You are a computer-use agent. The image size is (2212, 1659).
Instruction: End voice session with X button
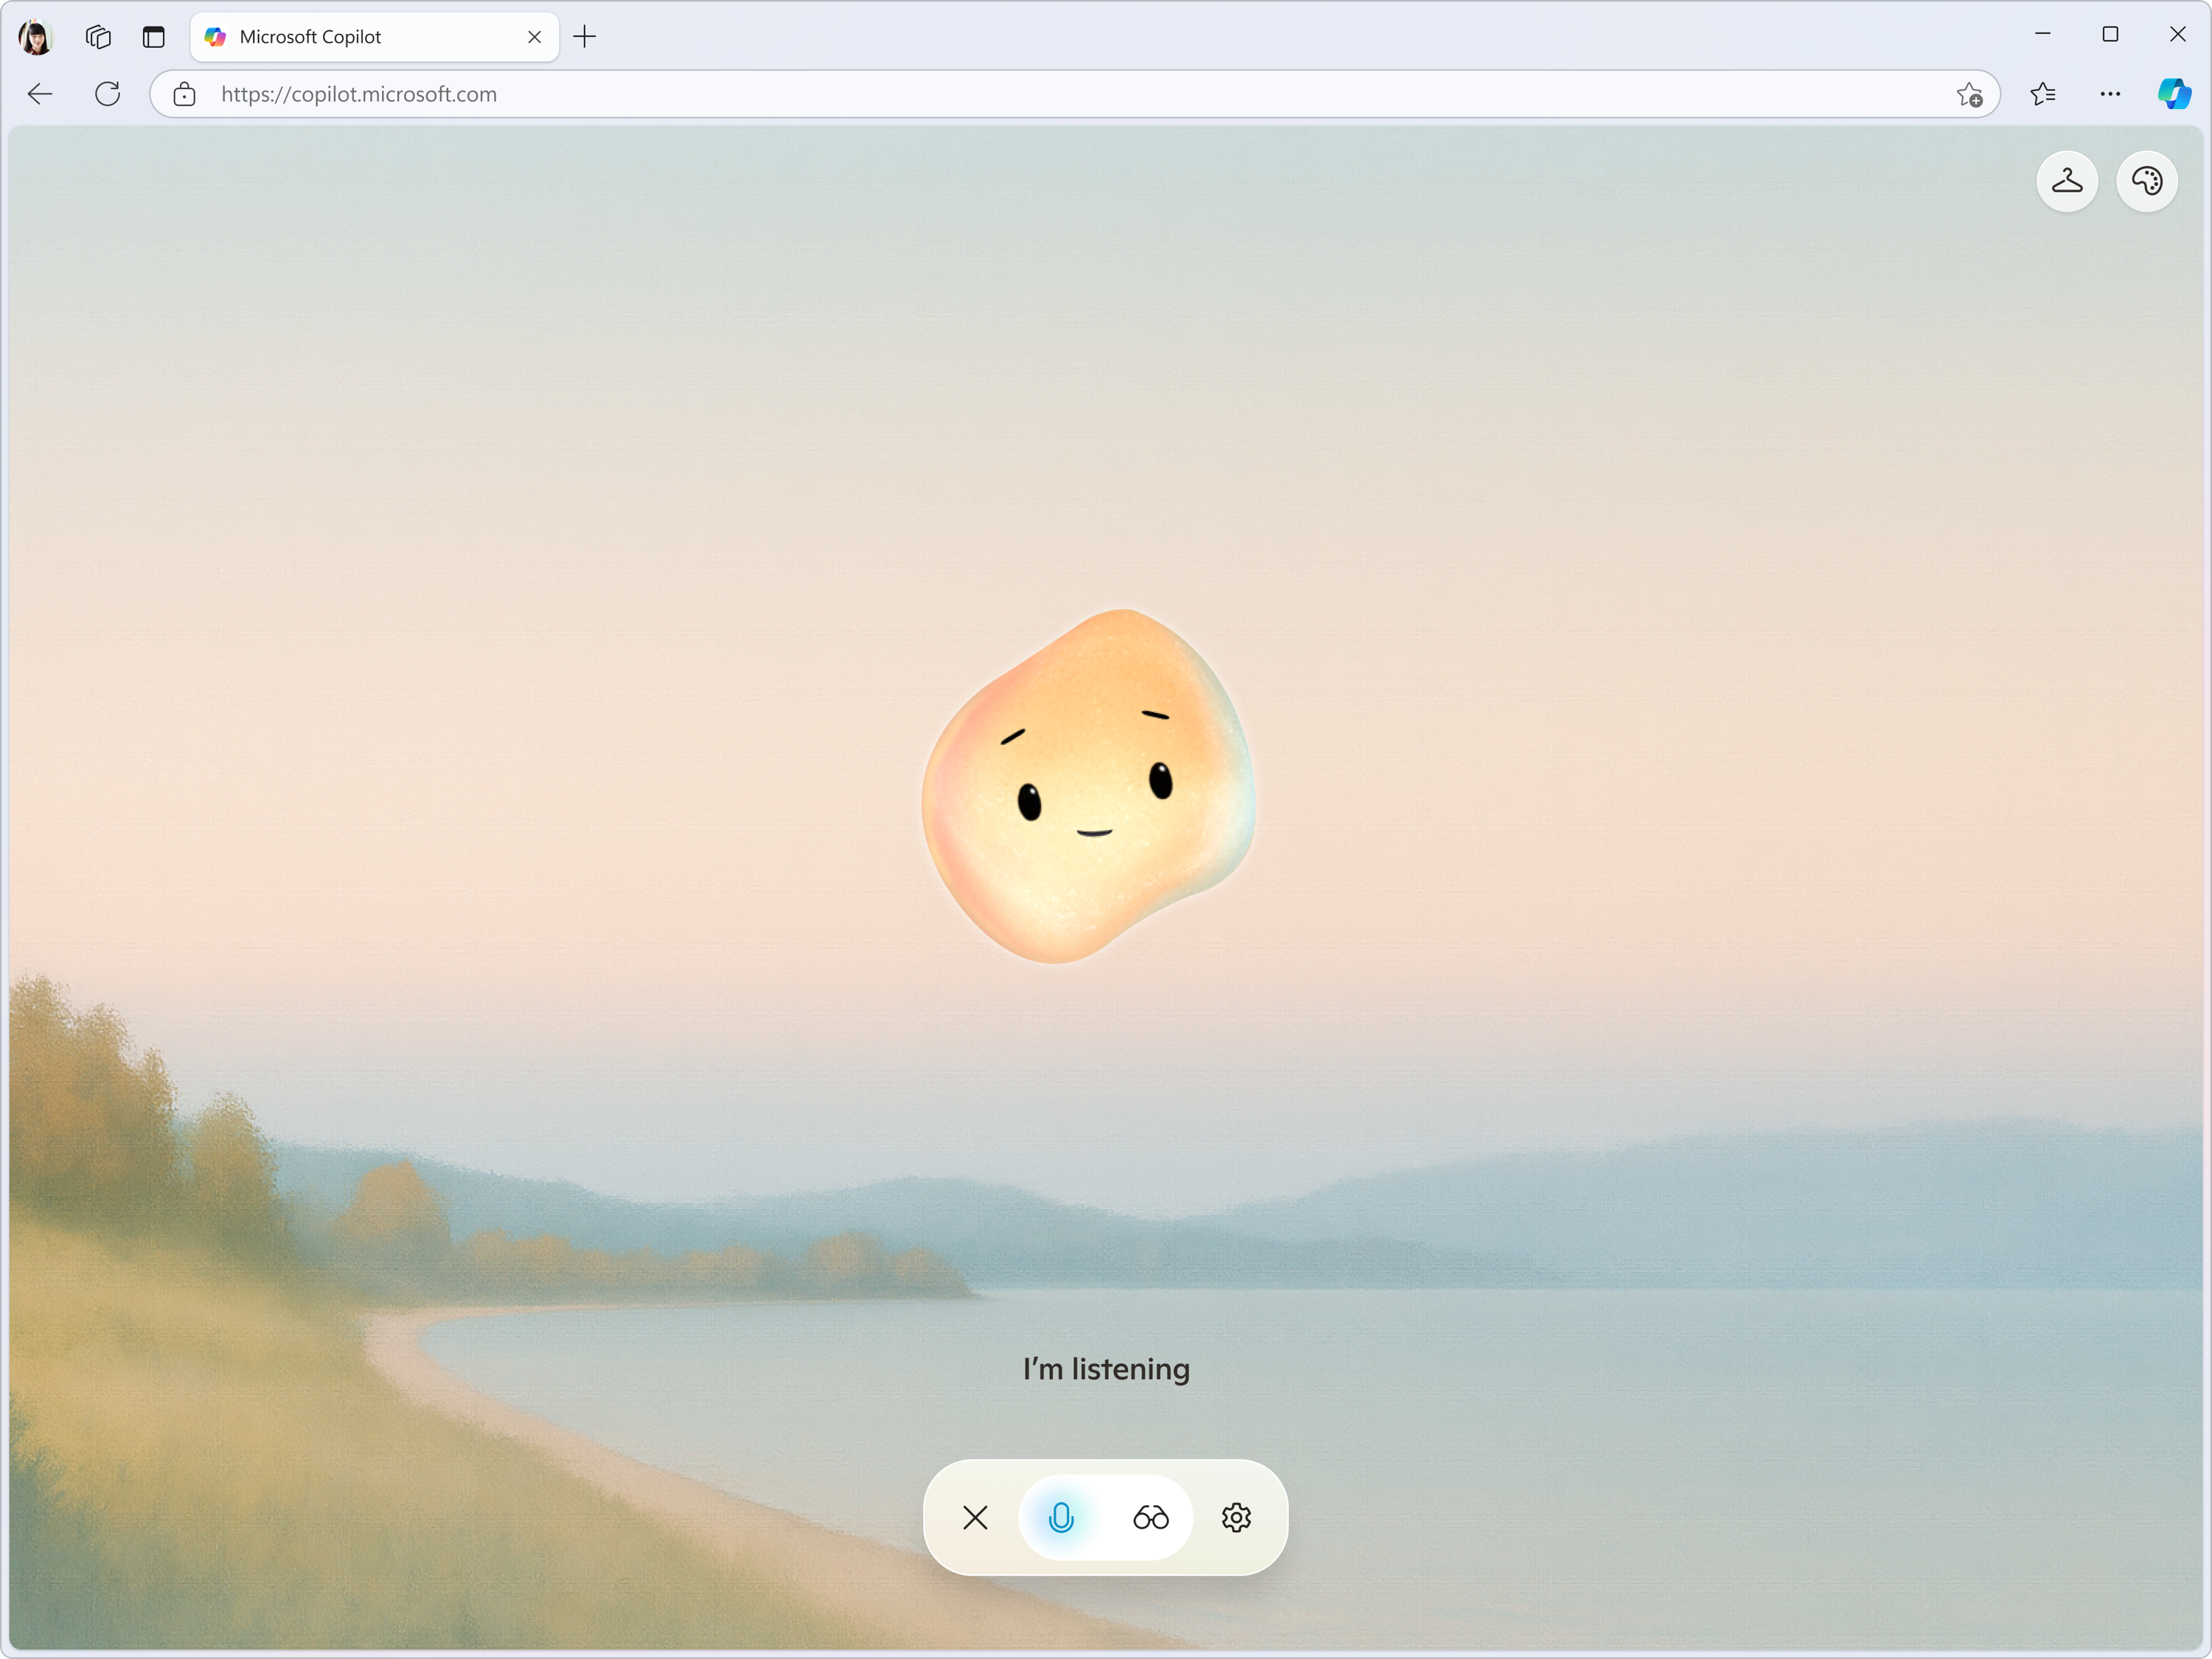[x=975, y=1517]
